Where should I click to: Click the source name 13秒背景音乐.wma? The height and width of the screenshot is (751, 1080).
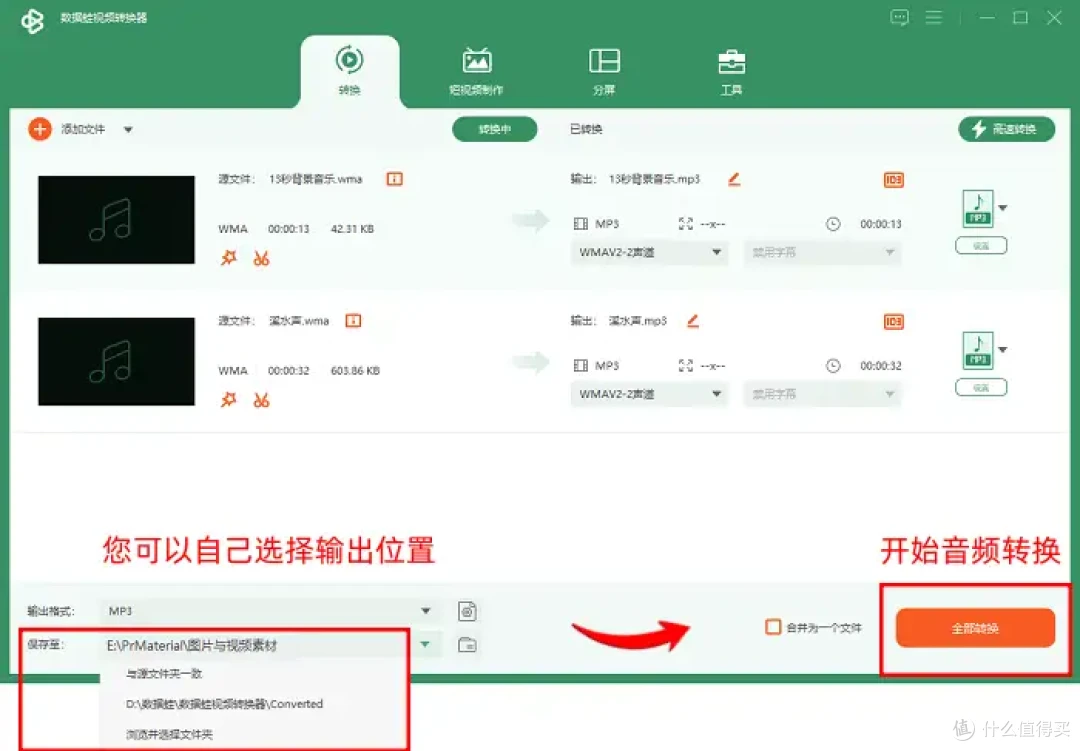[315, 179]
